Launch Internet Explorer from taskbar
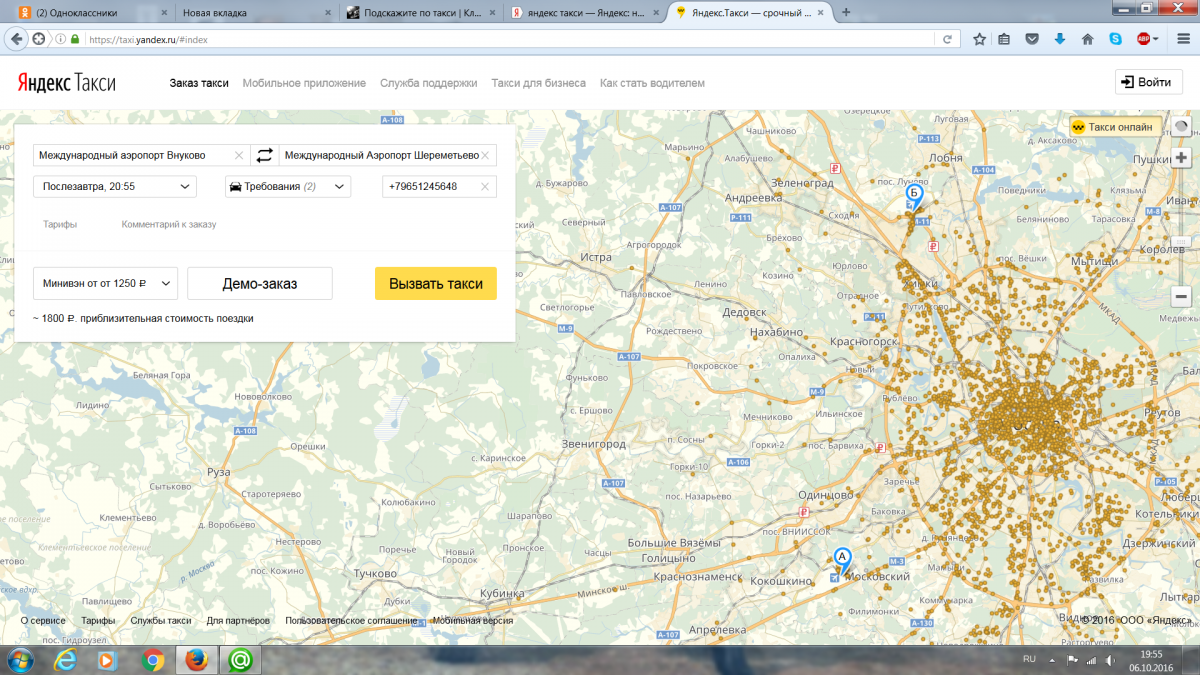The width and height of the screenshot is (1200, 675). 66,660
